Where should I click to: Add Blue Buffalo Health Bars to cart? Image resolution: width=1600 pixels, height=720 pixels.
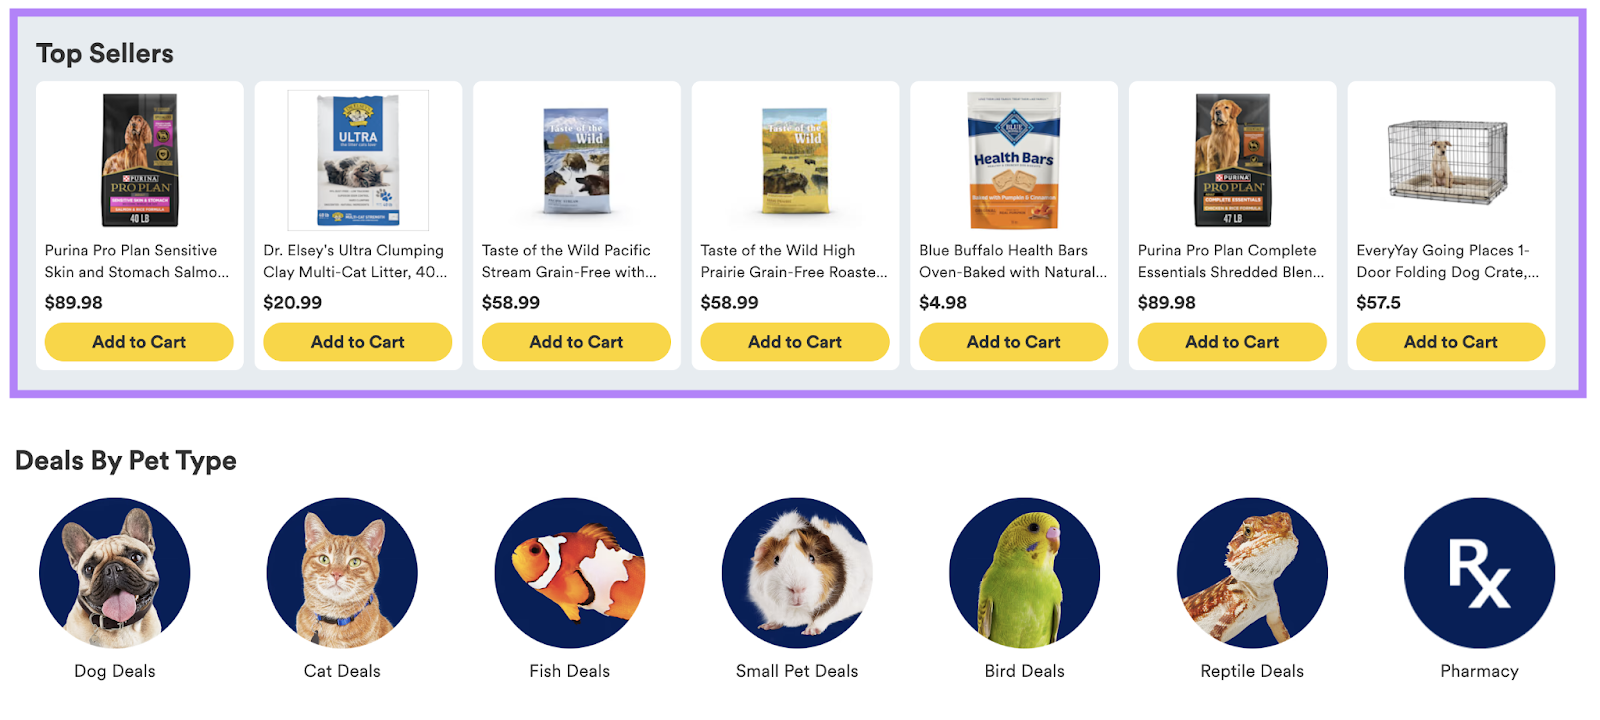(1013, 341)
